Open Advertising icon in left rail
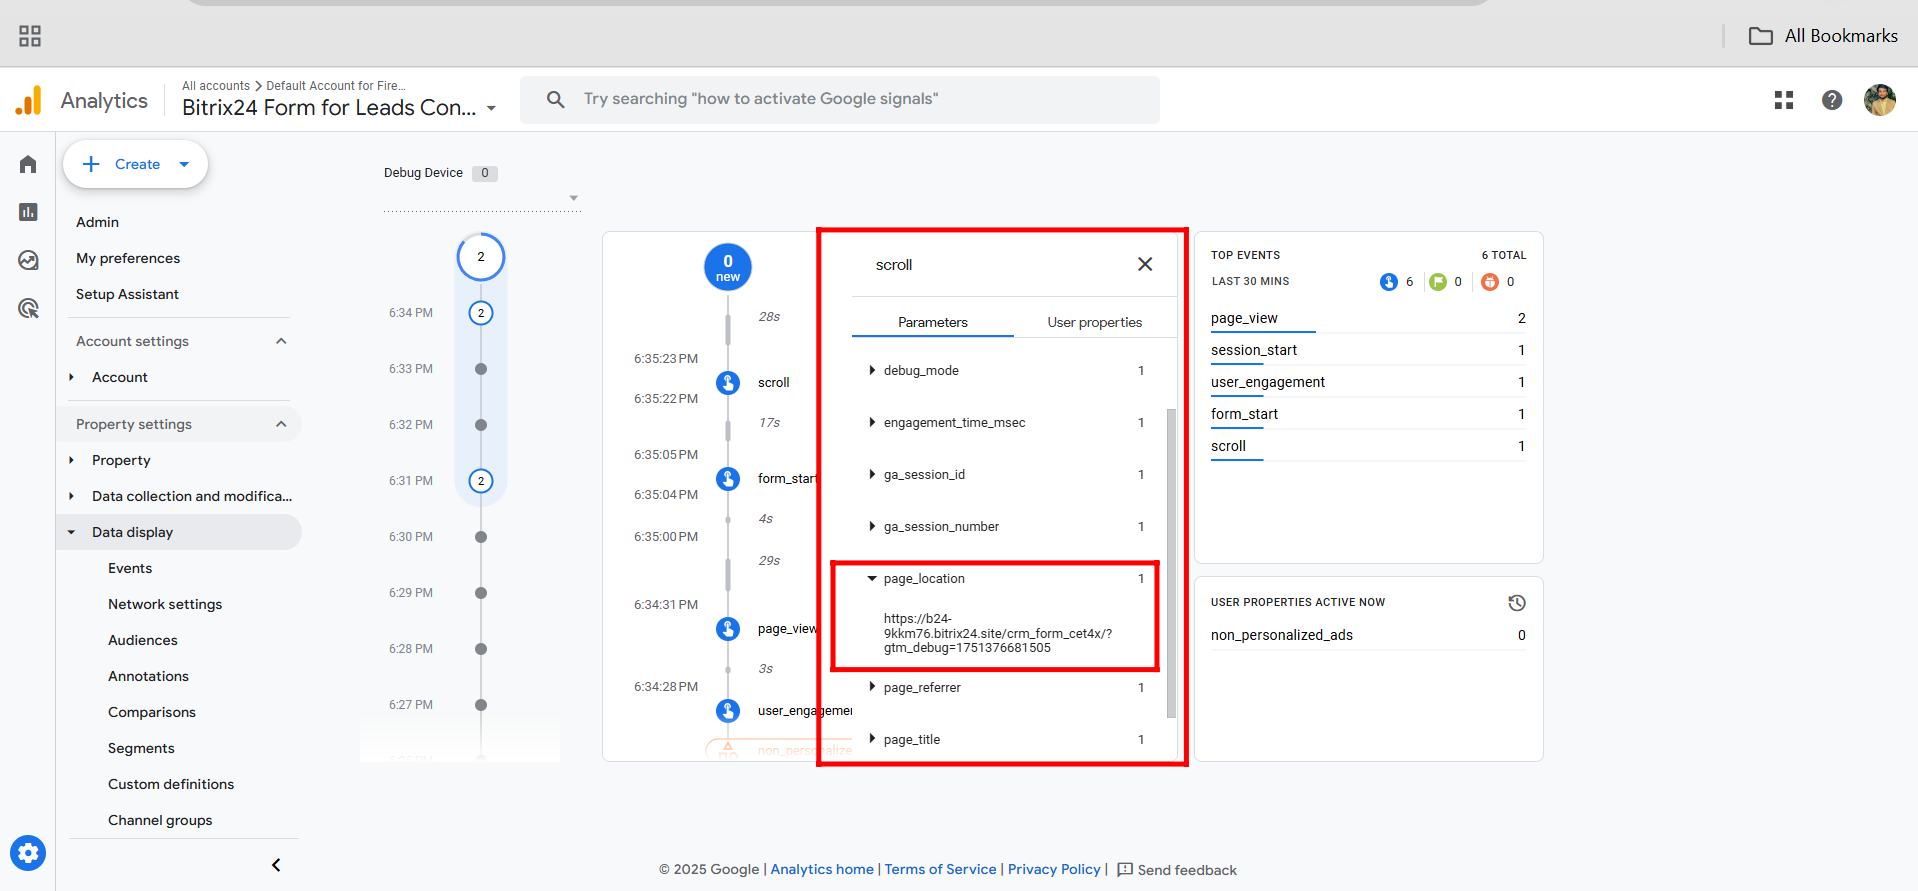 point(28,308)
